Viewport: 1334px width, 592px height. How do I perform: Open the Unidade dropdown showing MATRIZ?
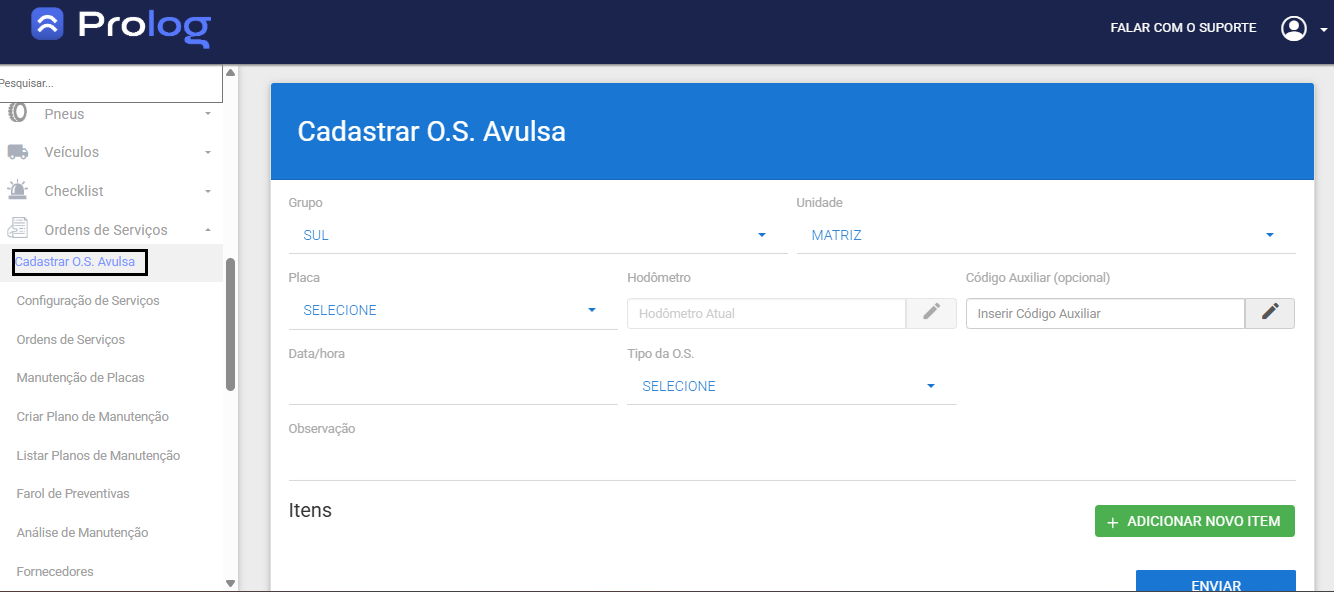pyautogui.click(x=1044, y=235)
